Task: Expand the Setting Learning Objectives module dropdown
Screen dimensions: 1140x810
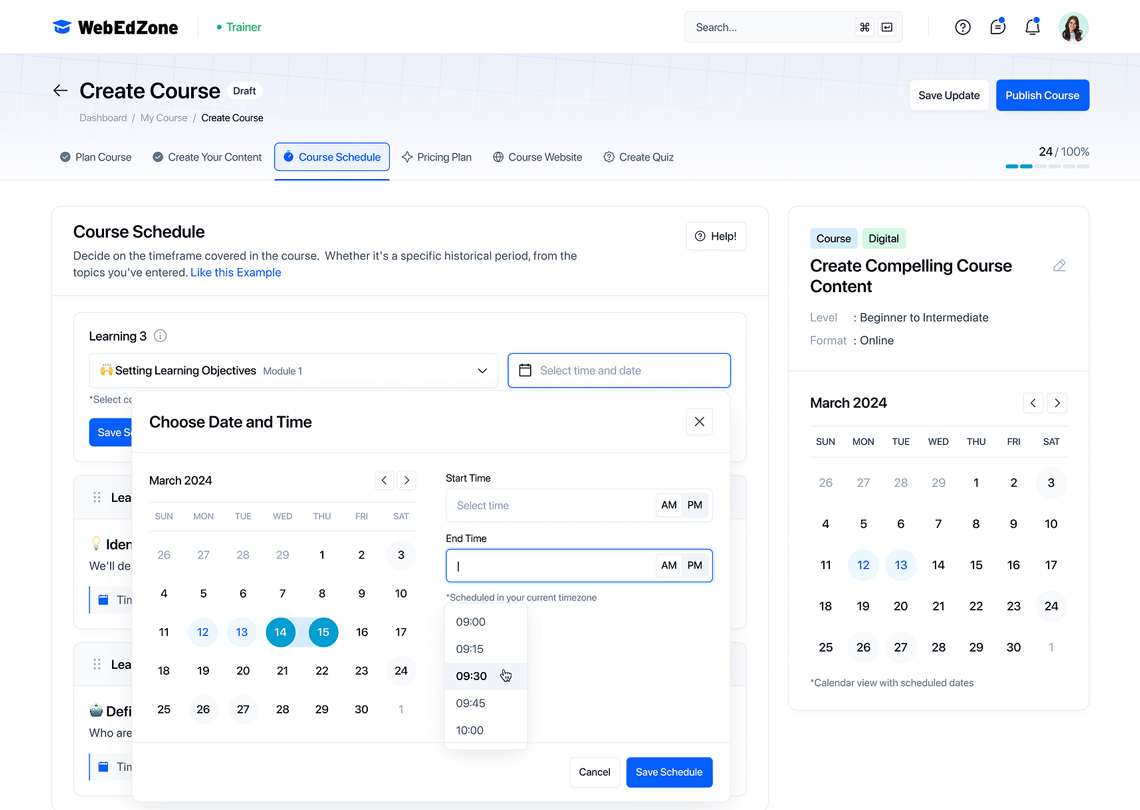Action: [482, 371]
